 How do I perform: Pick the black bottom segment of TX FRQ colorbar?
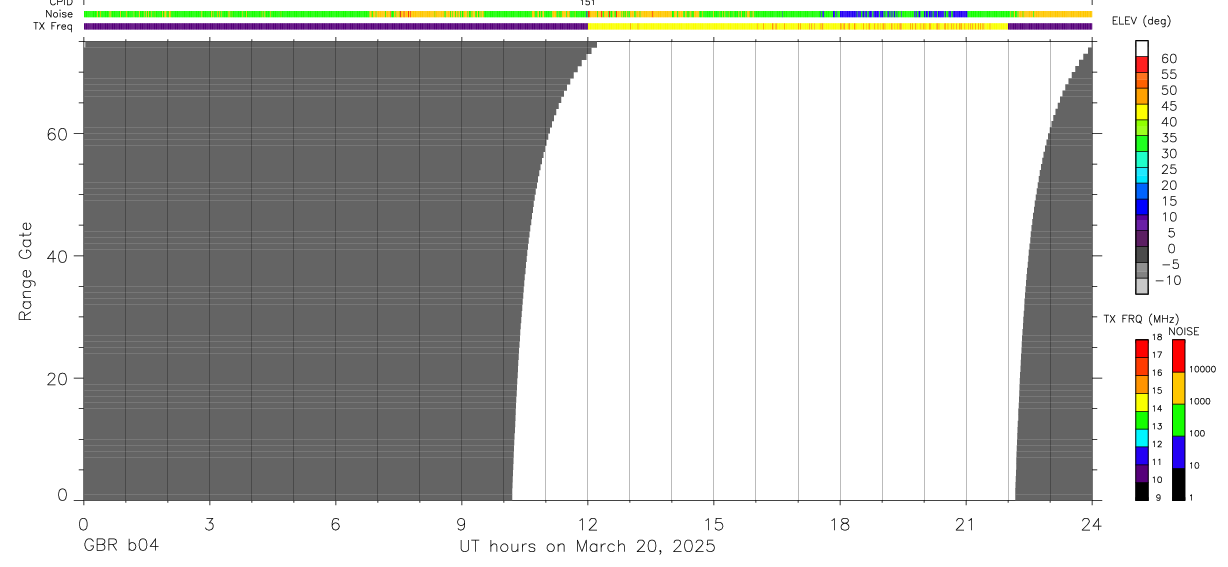tap(1142, 492)
